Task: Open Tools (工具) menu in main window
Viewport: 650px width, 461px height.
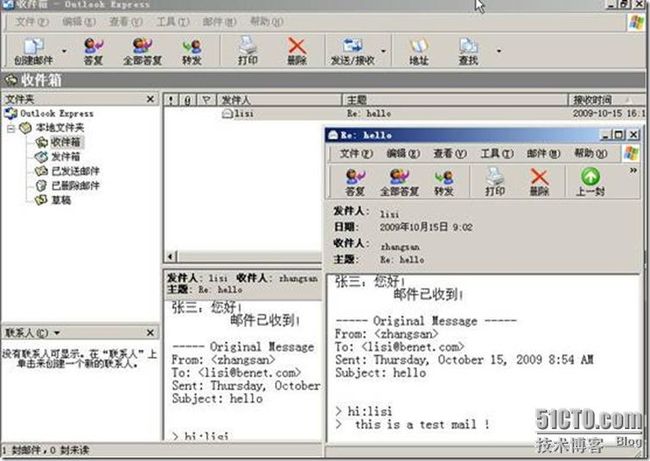Action: tap(172, 22)
